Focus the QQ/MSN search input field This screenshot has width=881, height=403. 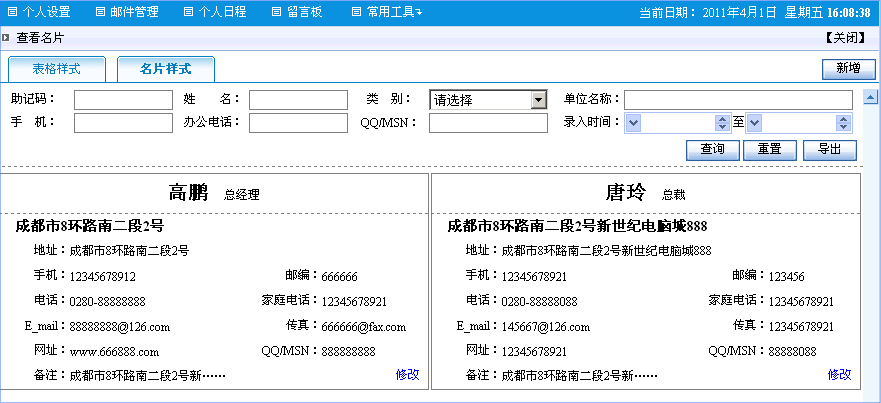coord(488,123)
